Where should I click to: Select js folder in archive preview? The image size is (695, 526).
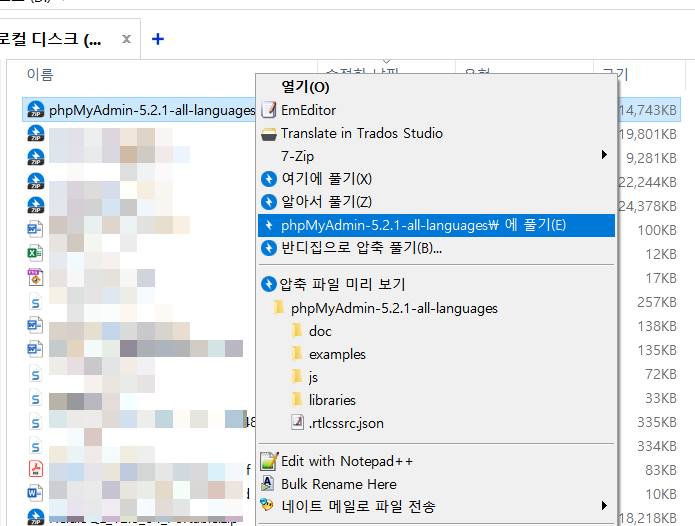[x=313, y=377]
